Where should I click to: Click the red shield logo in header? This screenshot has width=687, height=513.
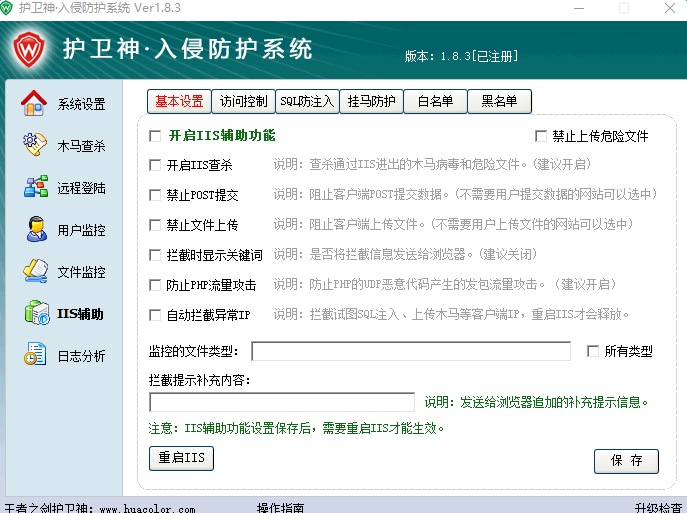33,49
